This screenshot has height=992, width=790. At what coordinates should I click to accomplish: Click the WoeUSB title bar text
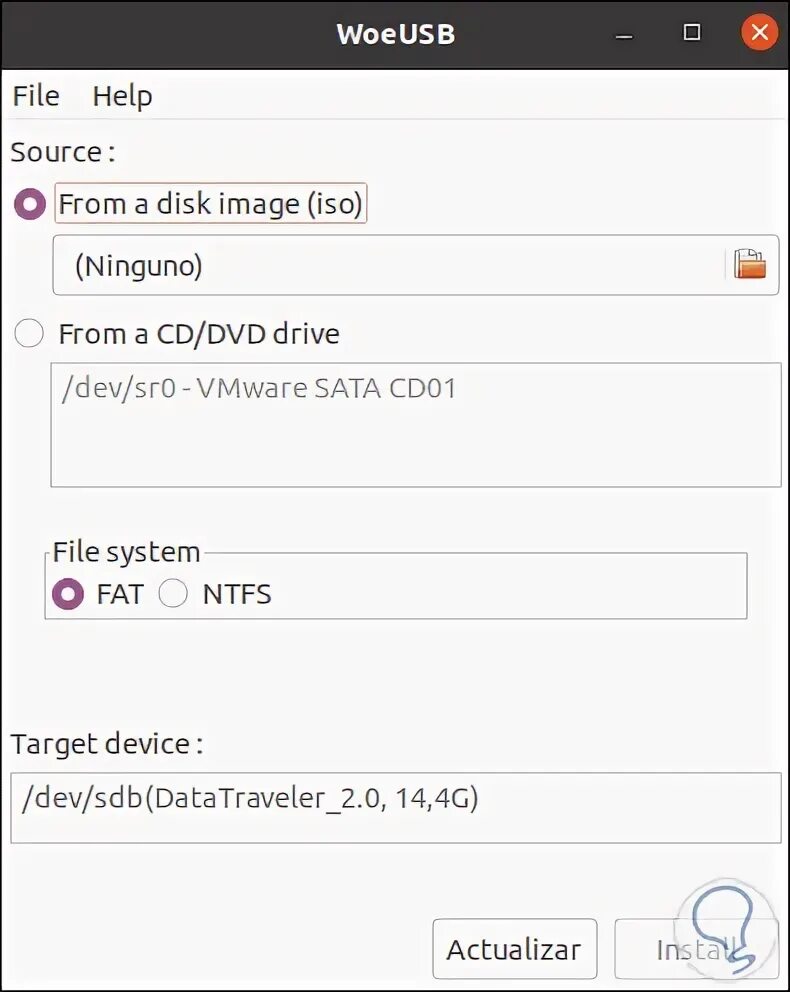tap(395, 33)
